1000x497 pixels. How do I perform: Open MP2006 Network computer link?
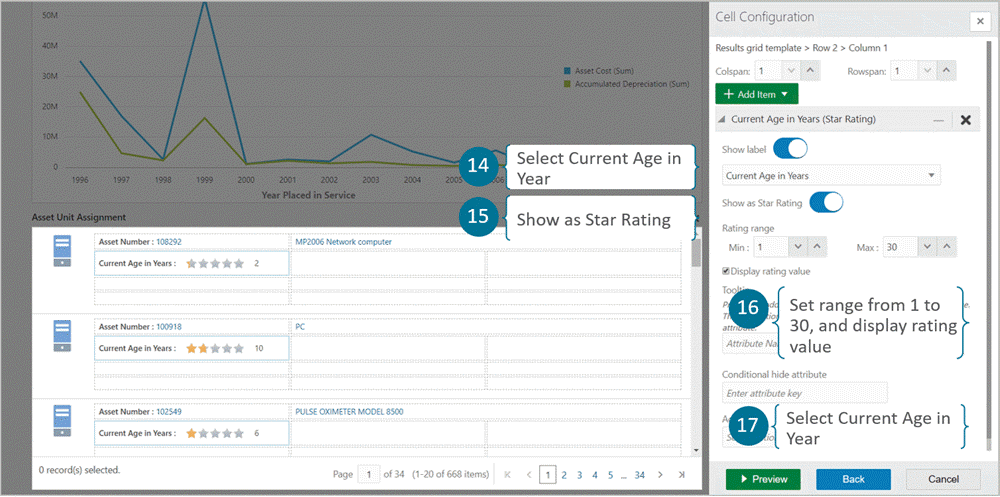344,242
